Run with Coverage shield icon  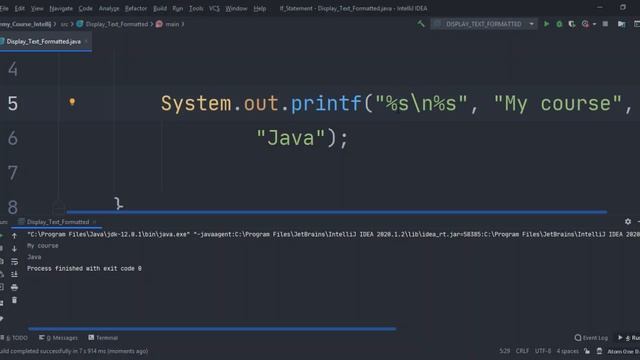[x=572, y=24]
